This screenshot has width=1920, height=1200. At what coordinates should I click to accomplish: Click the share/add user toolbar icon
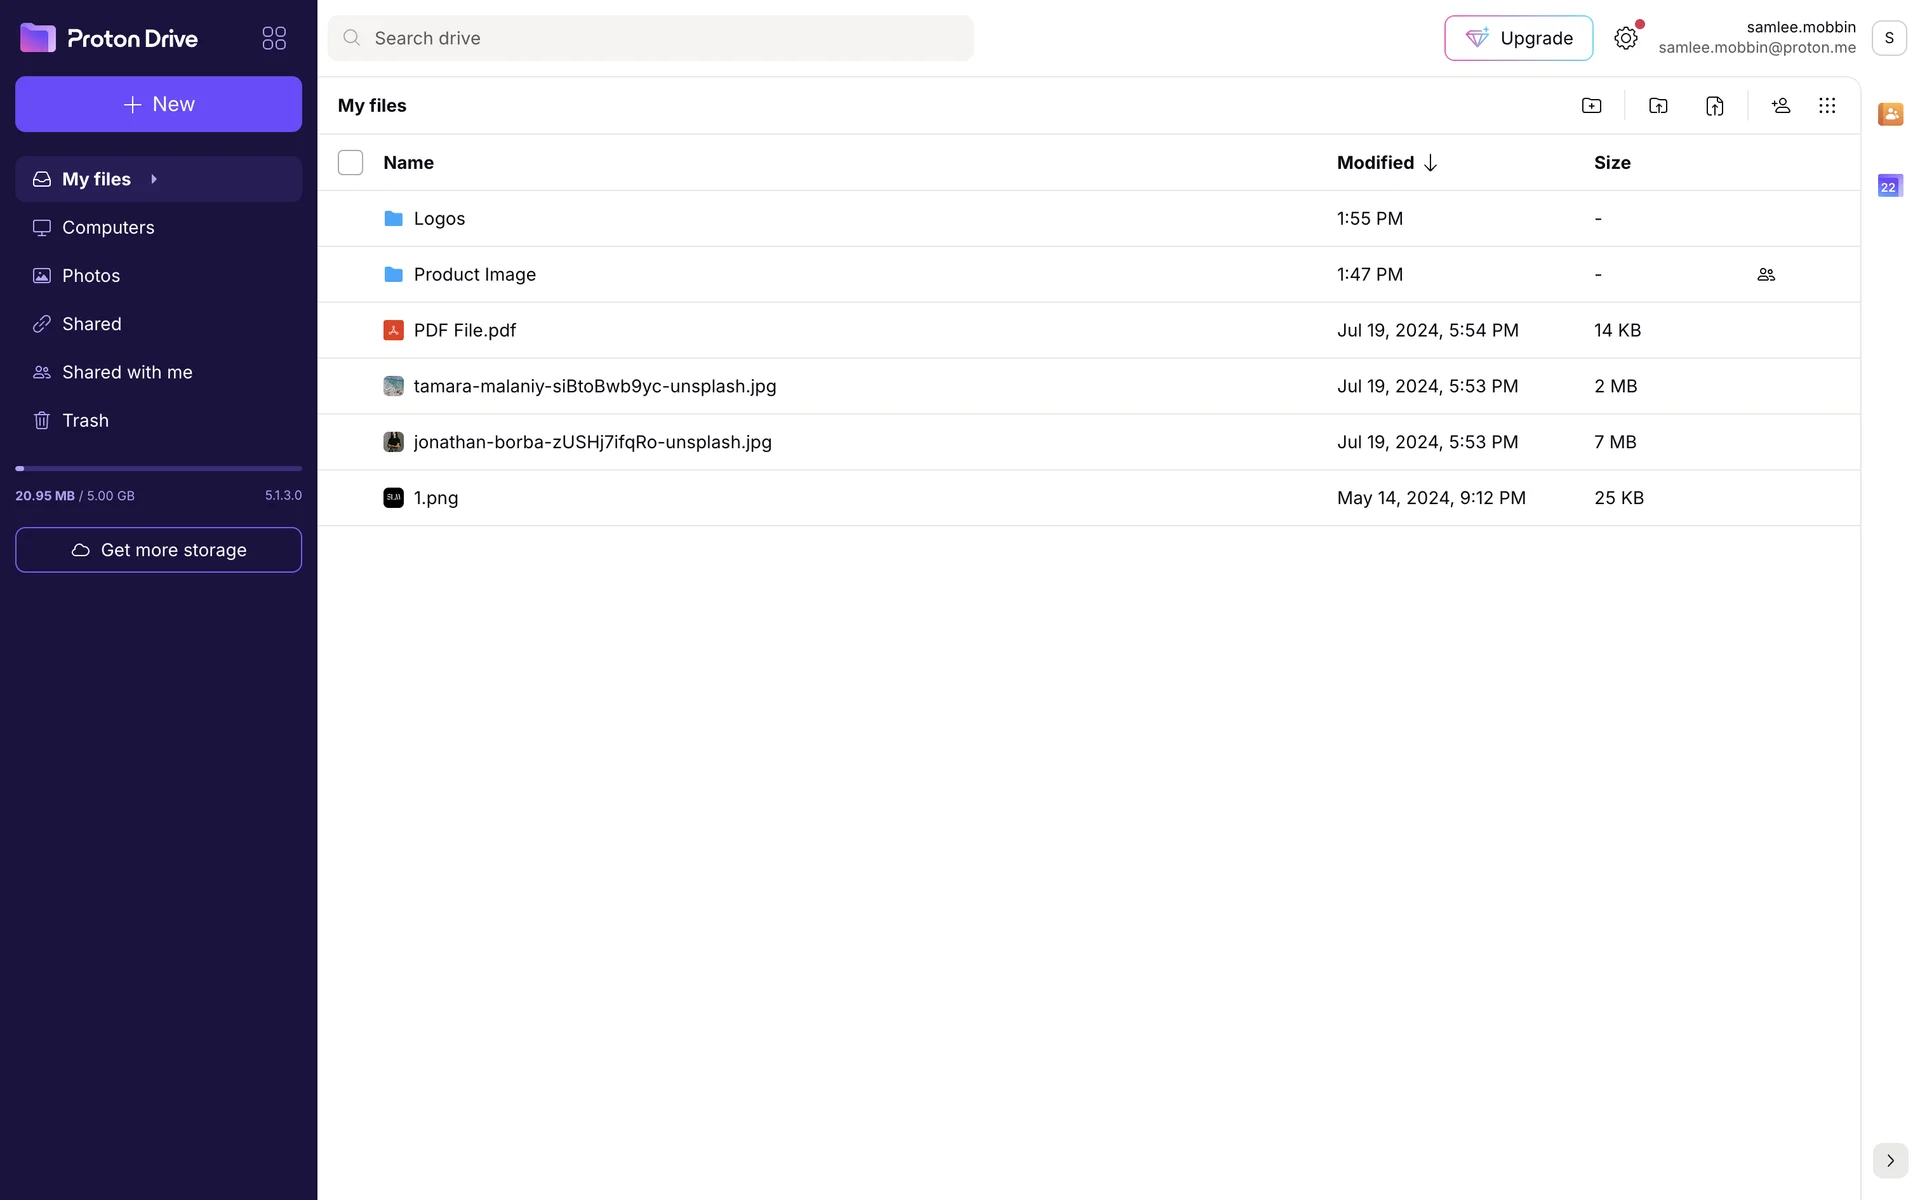point(1780,106)
